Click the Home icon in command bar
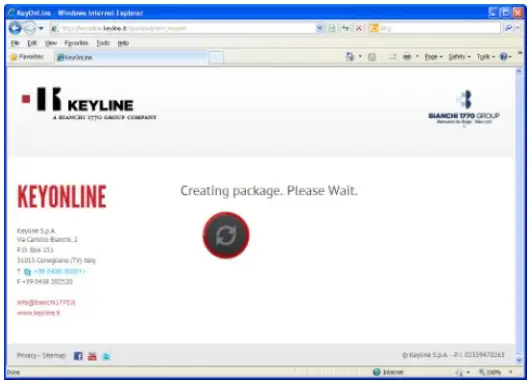This screenshot has height=385, width=532. pyautogui.click(x=349, y=57)
